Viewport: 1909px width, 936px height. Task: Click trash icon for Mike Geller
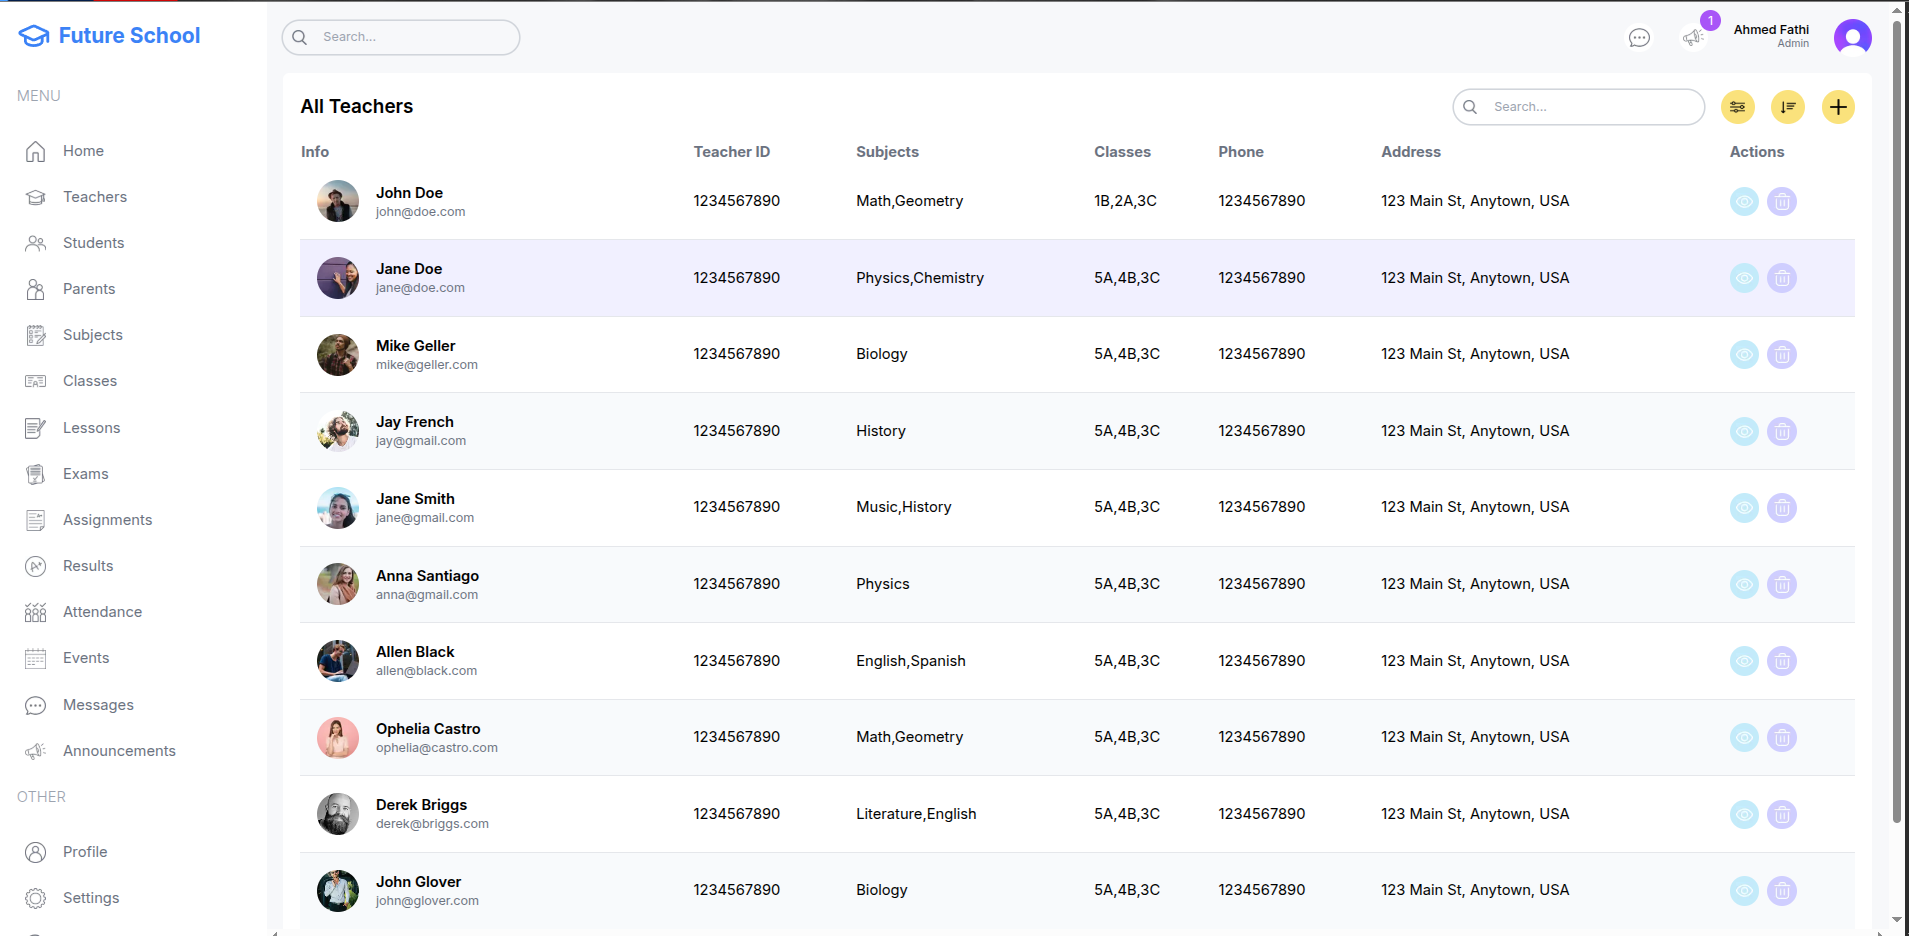pos(1781,355)
